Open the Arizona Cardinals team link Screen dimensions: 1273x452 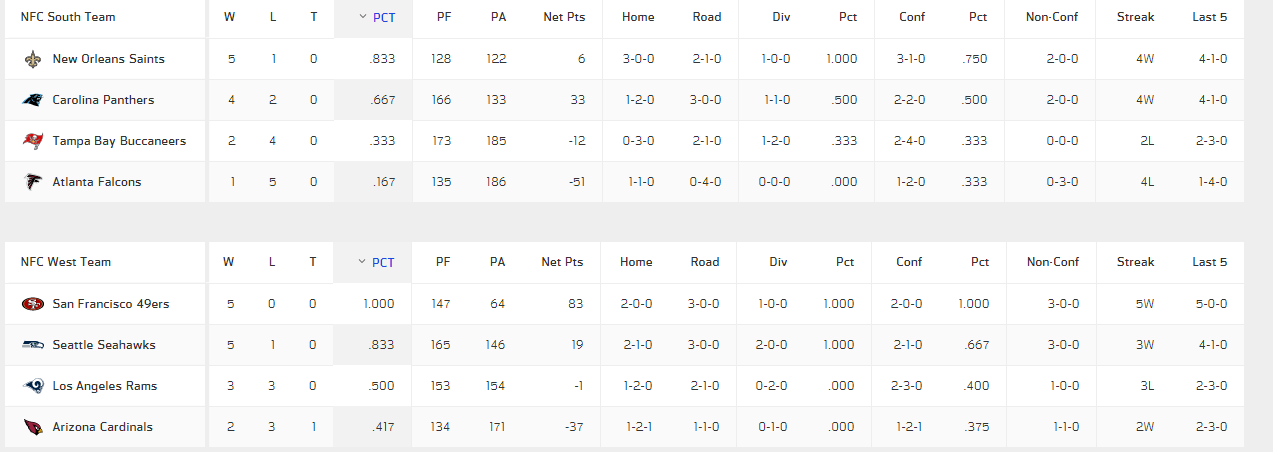tap(103, 427)
